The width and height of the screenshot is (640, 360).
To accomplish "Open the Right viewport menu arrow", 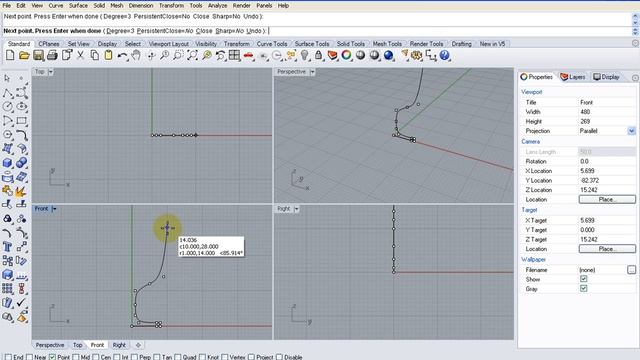I will 297,209.
